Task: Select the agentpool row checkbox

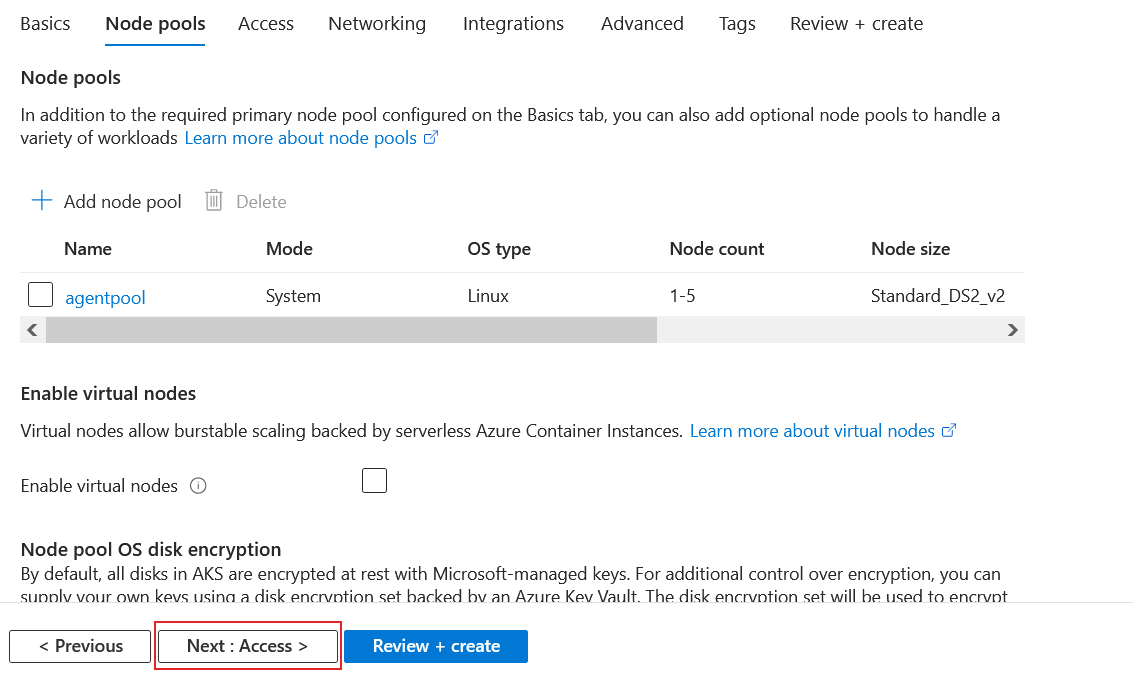Action: click(x=41, y=295)
